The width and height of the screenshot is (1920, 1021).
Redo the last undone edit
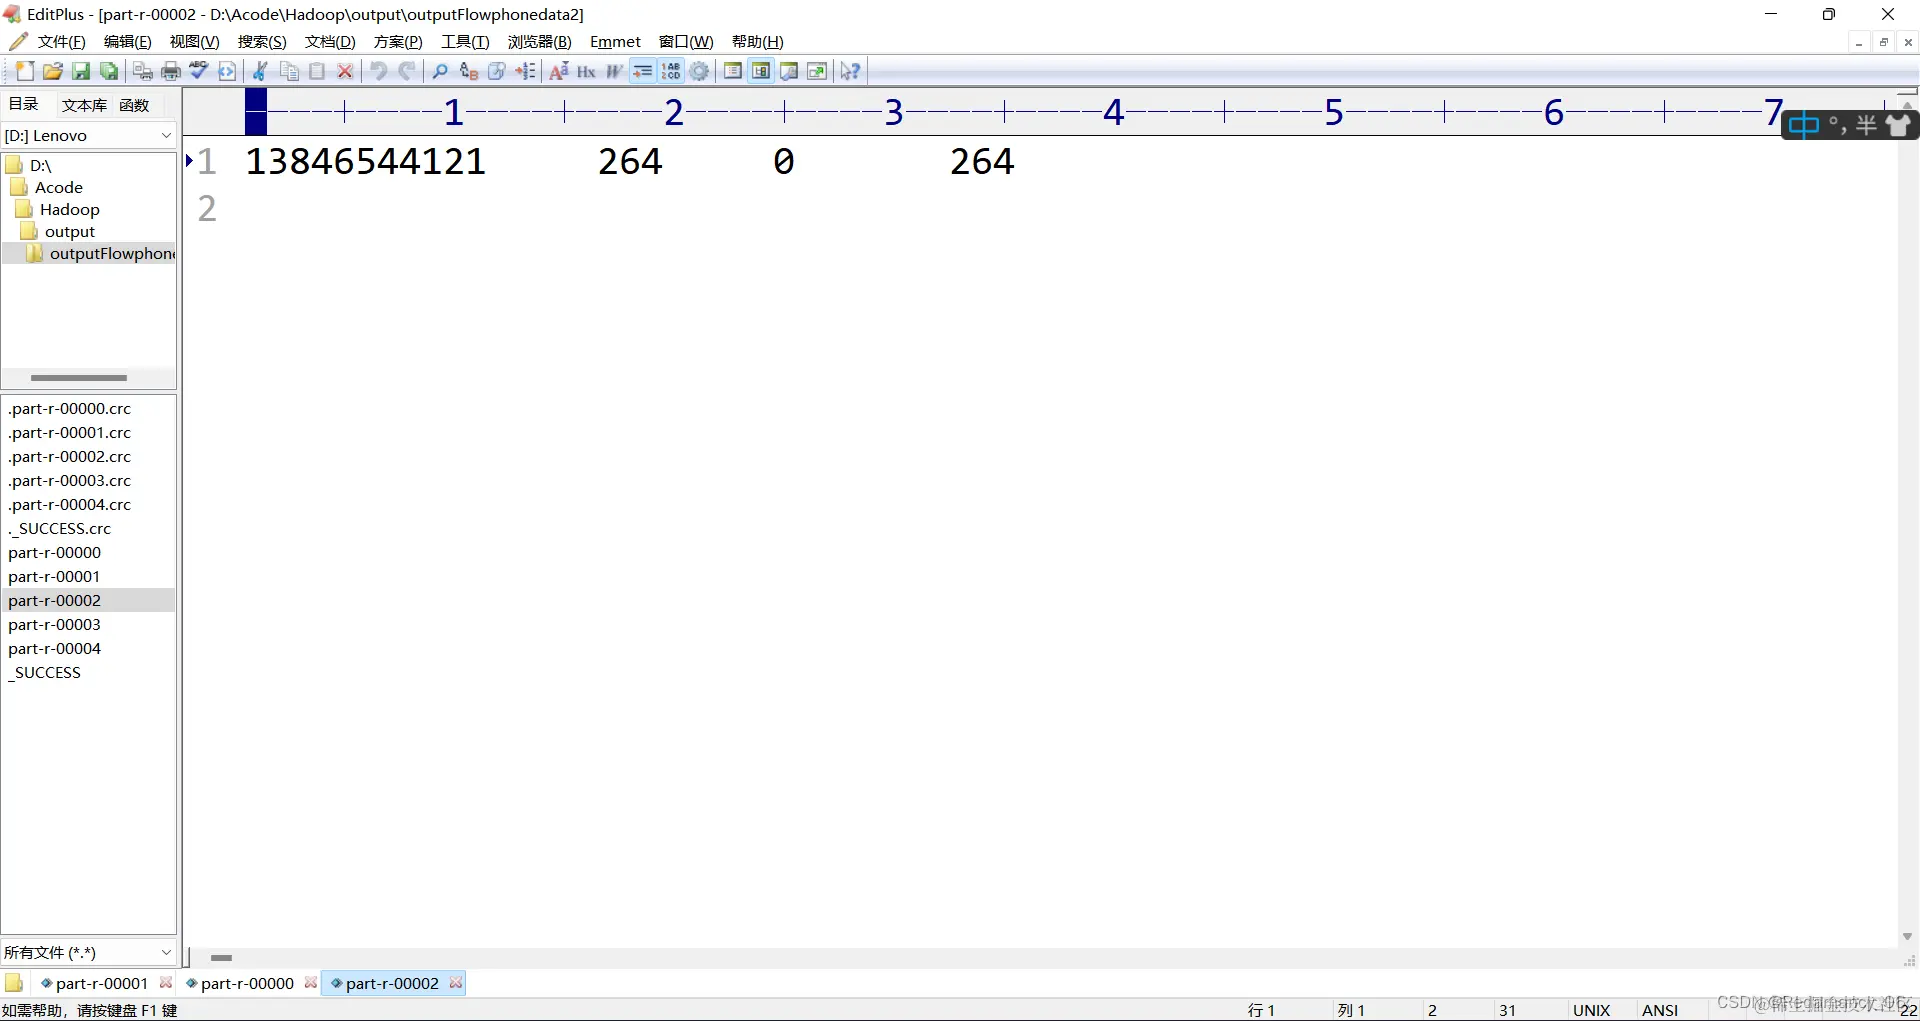pyautogui.click(x=407, y=71)
